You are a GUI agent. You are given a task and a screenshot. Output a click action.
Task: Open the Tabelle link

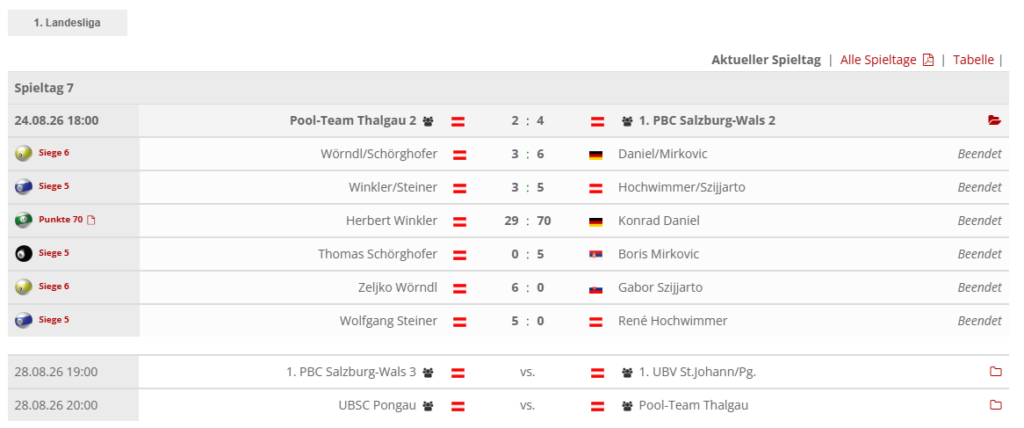pyautogui.click(x=973, y=60)
